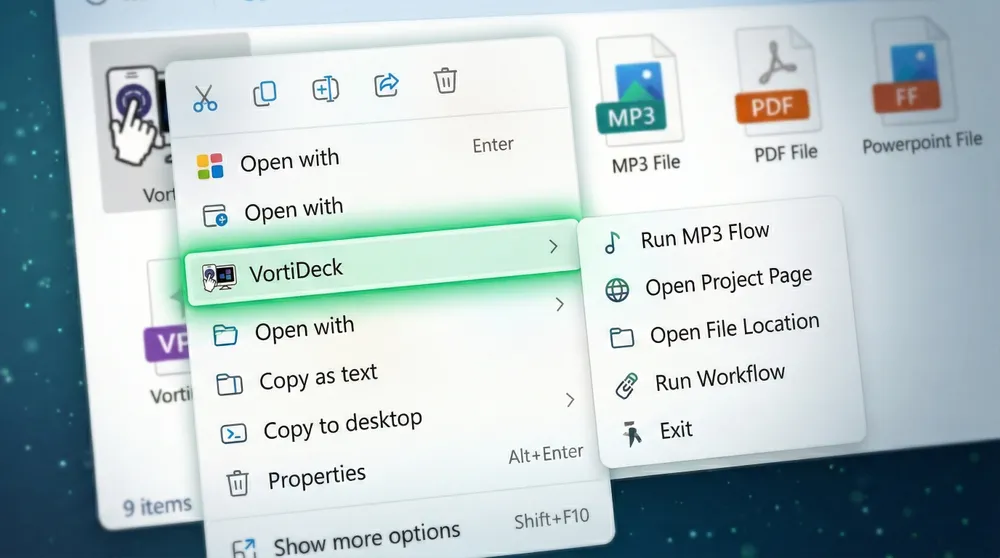
Task: Click the window icon beside second Open with
Action: [x=215, y=216]
